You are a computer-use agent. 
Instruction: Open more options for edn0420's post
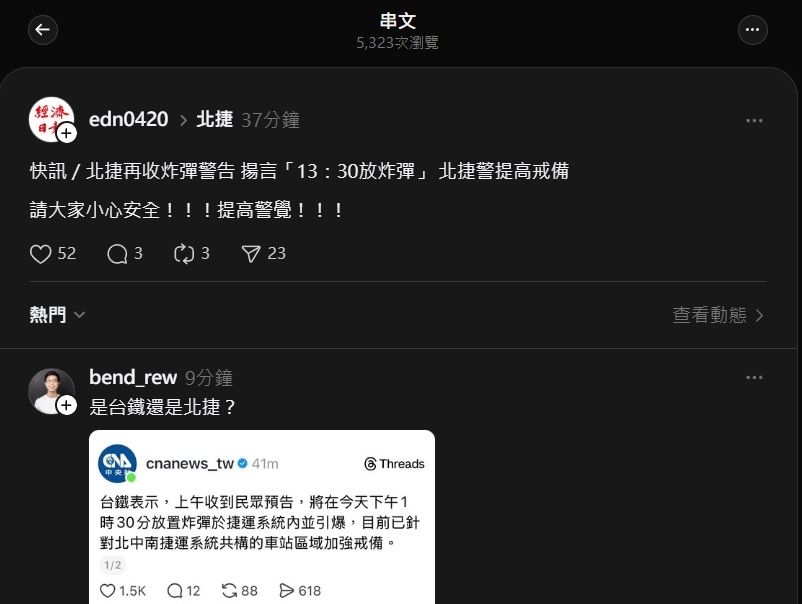[754, 121]
